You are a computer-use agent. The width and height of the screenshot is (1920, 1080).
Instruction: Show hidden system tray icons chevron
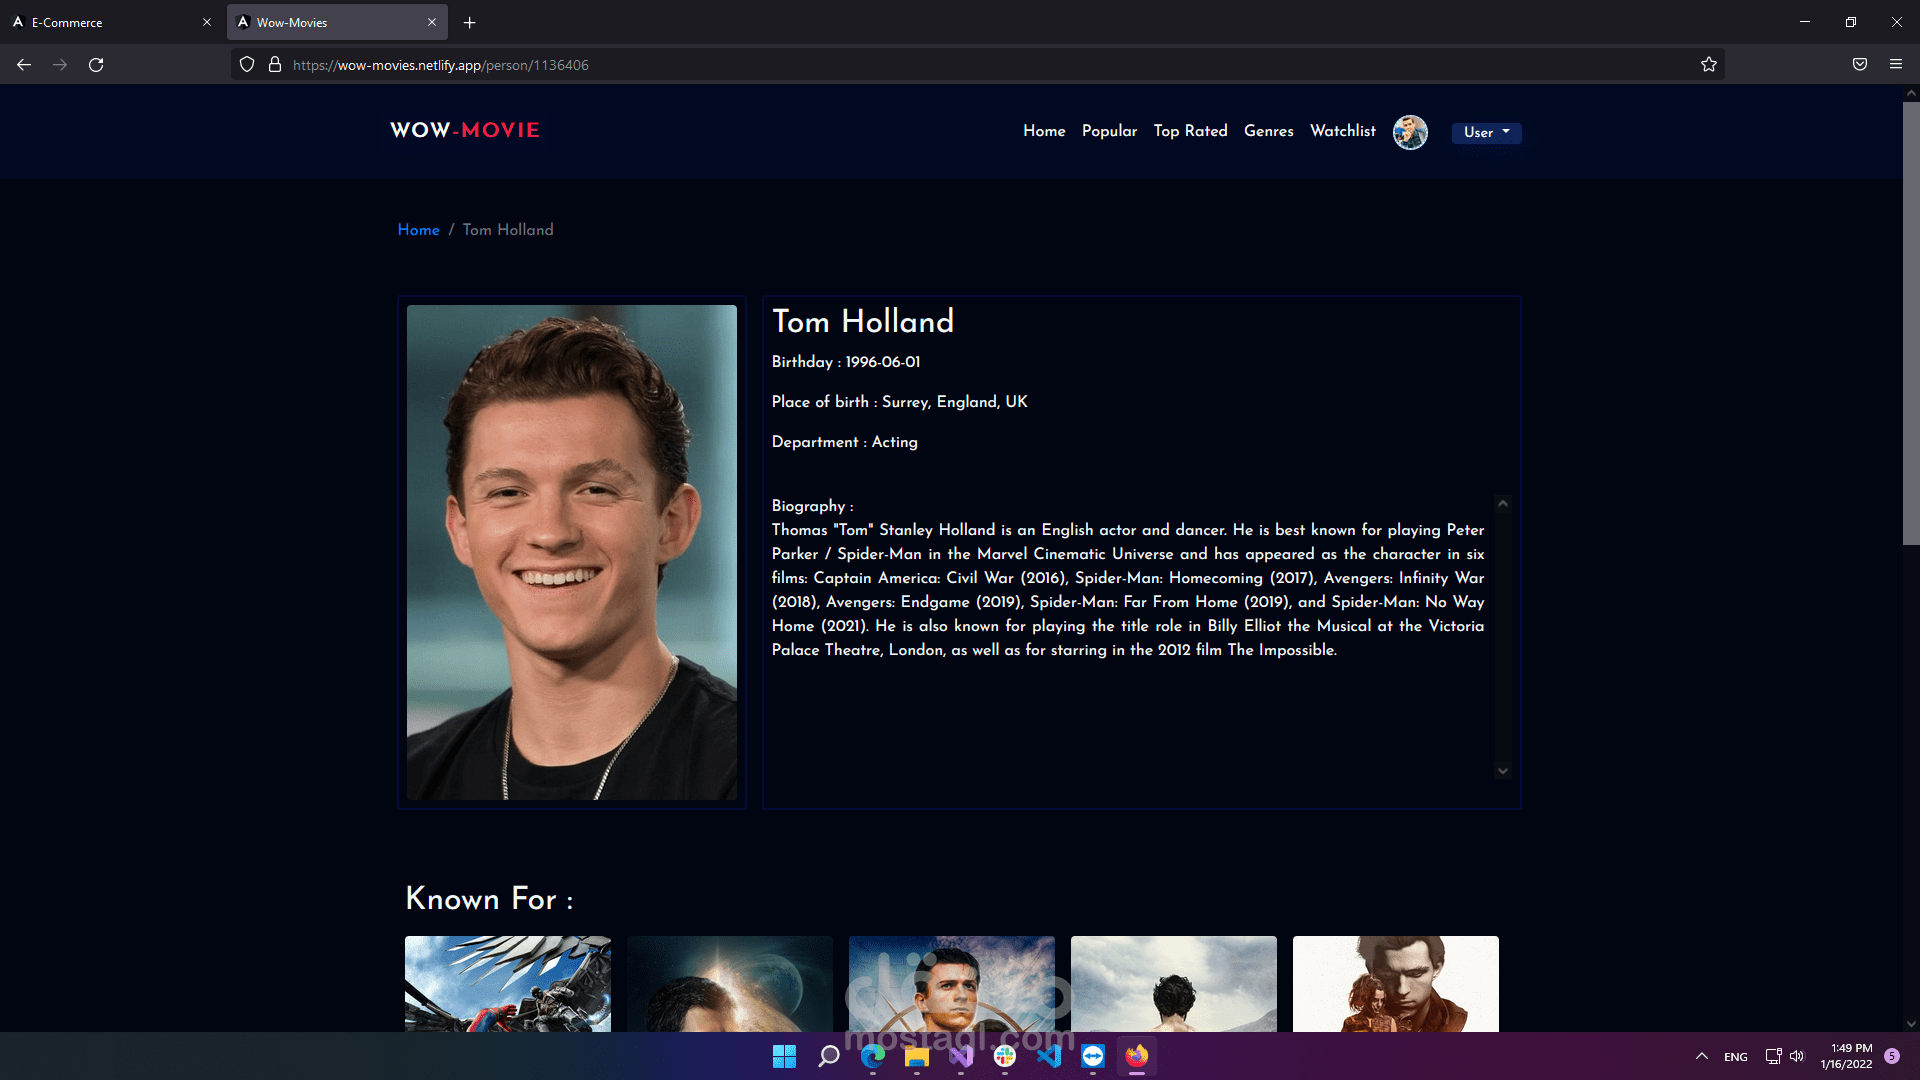tap(1701, 1056)
